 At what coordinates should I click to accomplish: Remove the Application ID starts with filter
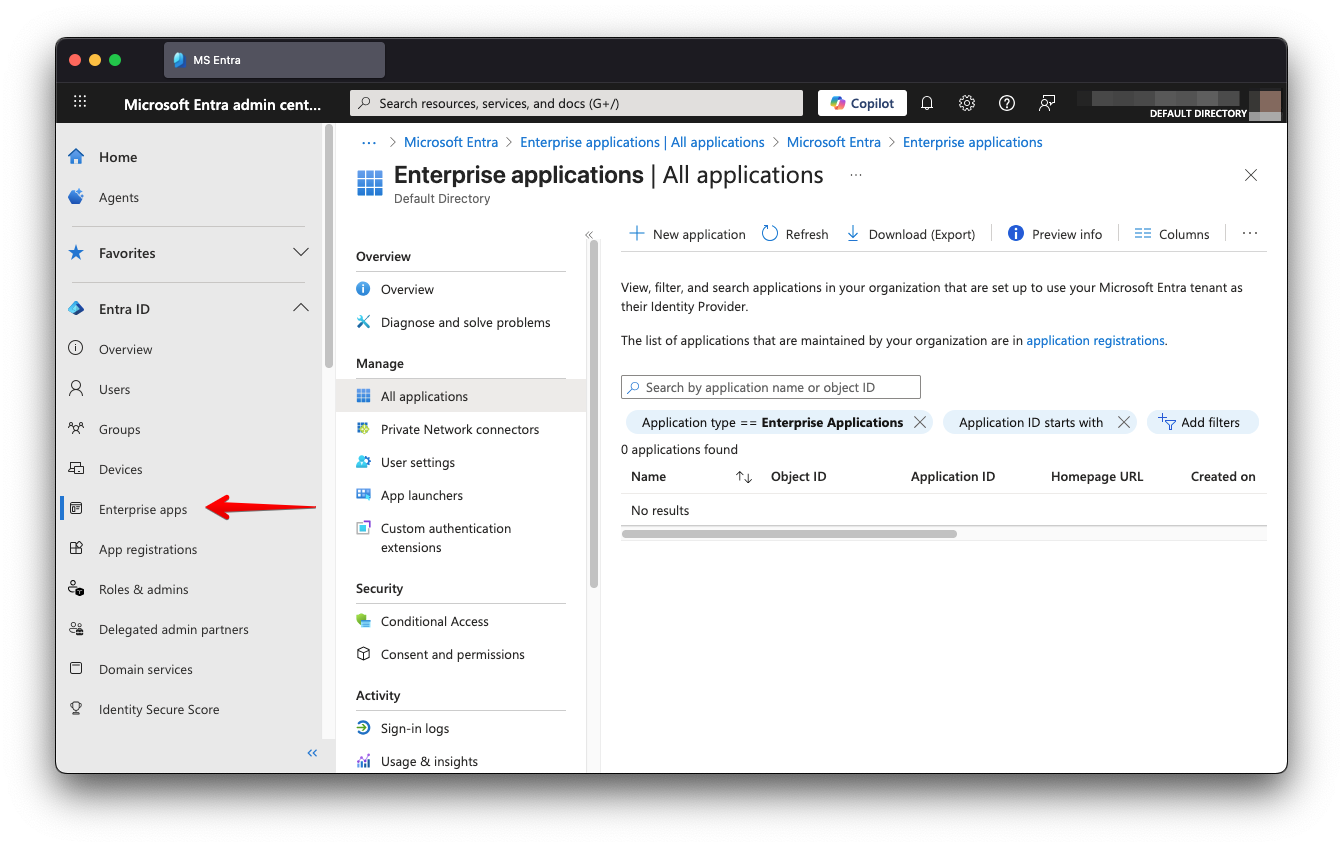coord(1124,422)
